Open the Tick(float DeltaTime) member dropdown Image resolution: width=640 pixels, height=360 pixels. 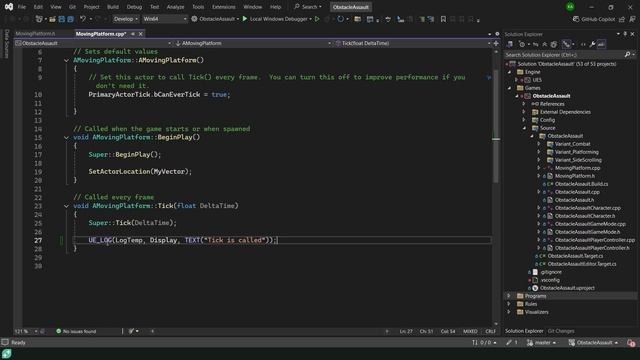point(413,43)
